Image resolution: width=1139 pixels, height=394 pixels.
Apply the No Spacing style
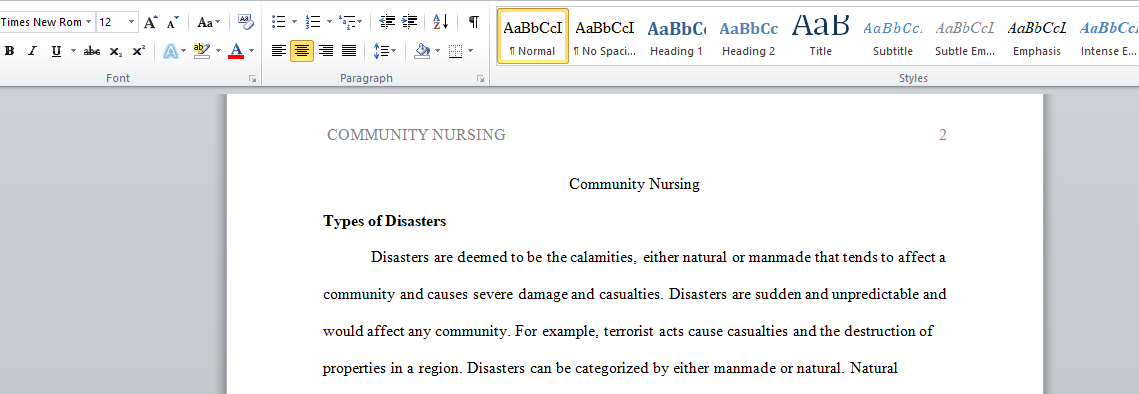click(x=604, y=36)
